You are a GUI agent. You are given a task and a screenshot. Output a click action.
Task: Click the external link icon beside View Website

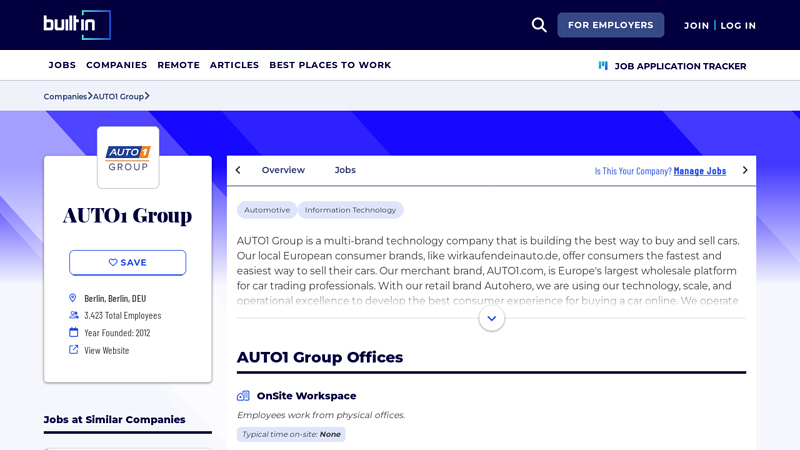click(73, 349)
